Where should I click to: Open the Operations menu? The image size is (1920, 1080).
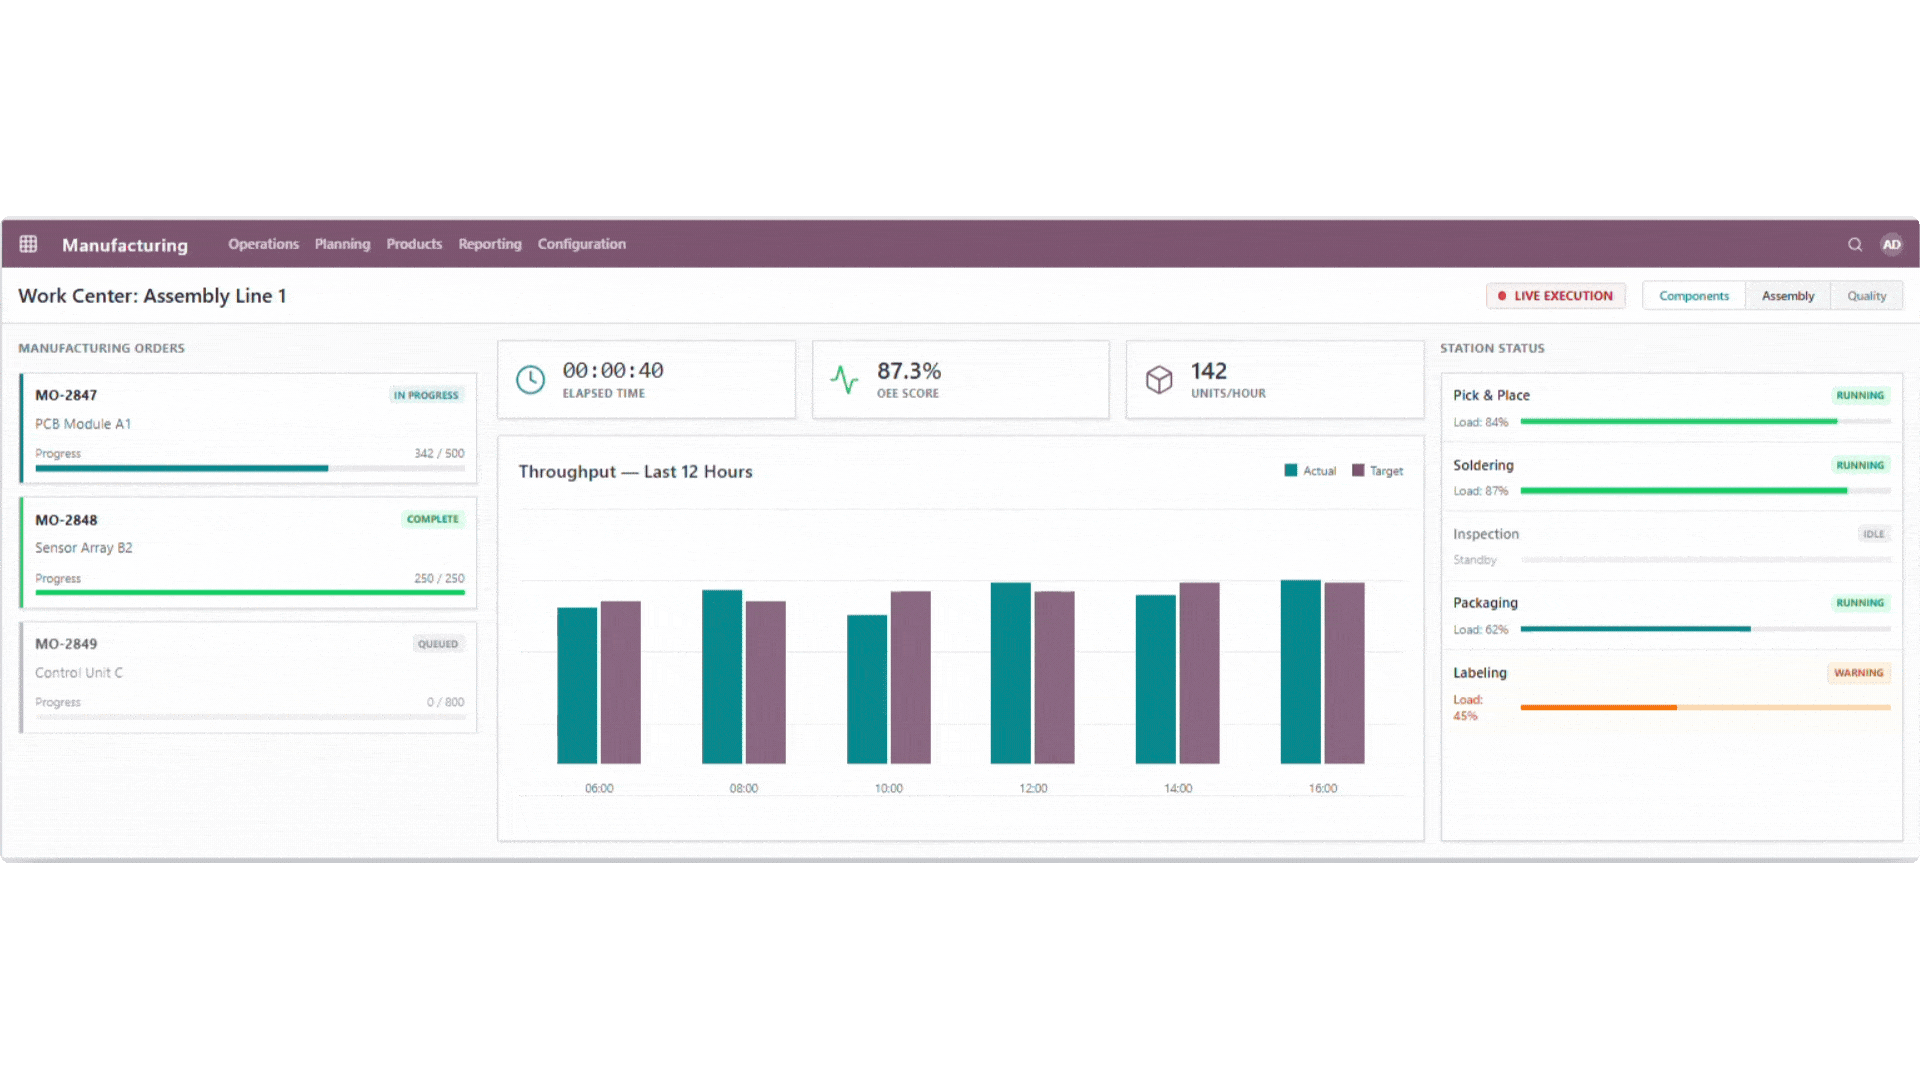pyautogui.click(x=263, y=243)
